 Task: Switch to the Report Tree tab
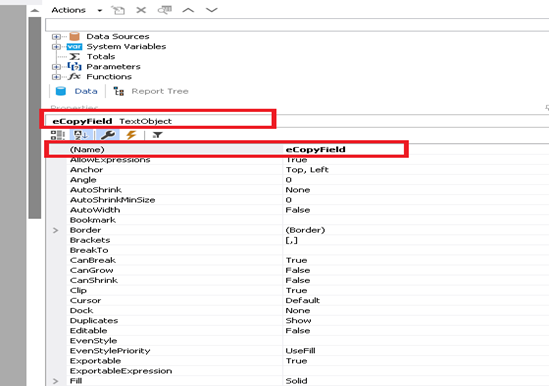click(x=151, y=91)
